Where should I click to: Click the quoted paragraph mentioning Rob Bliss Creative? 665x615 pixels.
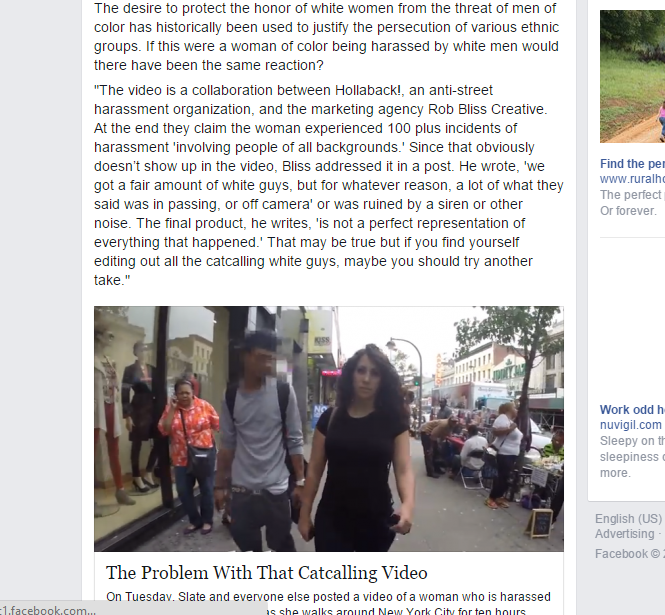tap(329, 185)
